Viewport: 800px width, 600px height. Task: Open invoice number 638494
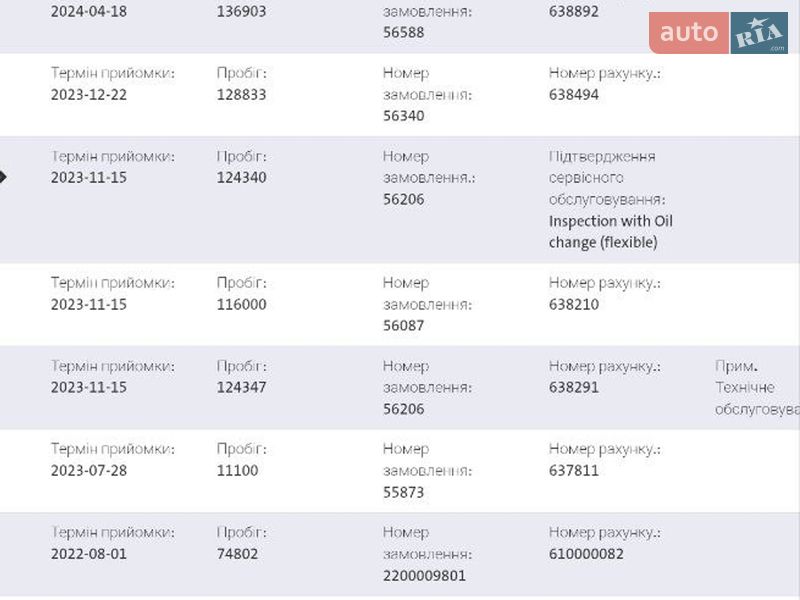(574, 95)
